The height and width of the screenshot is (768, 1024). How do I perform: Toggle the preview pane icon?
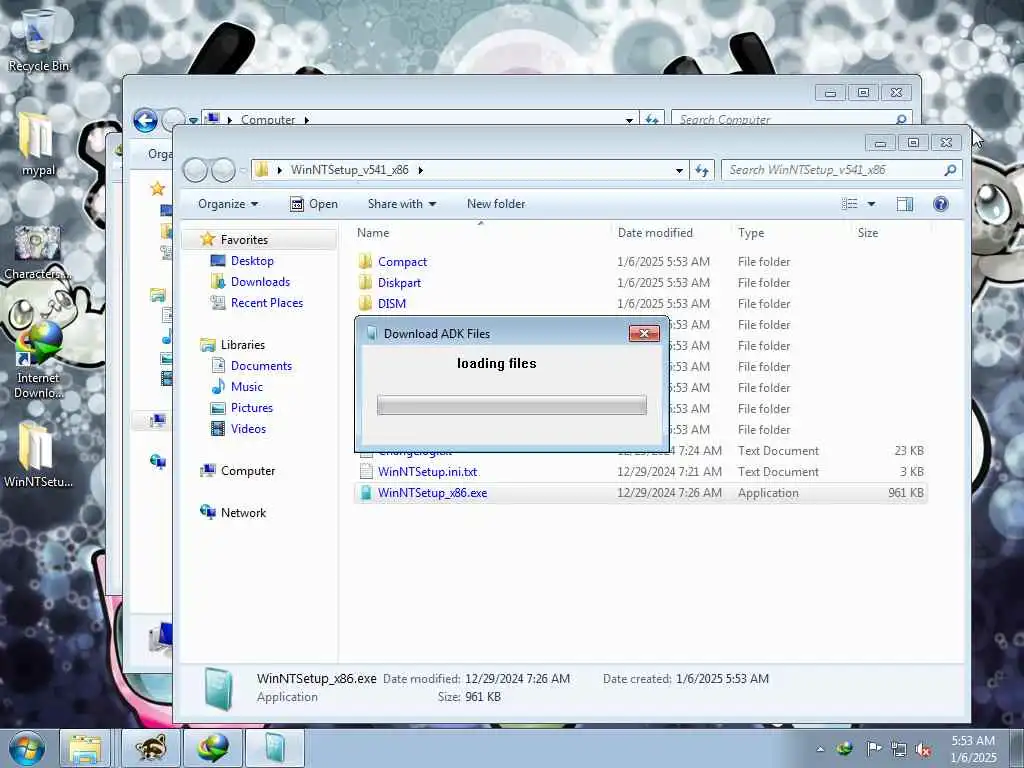coord(904,204)
